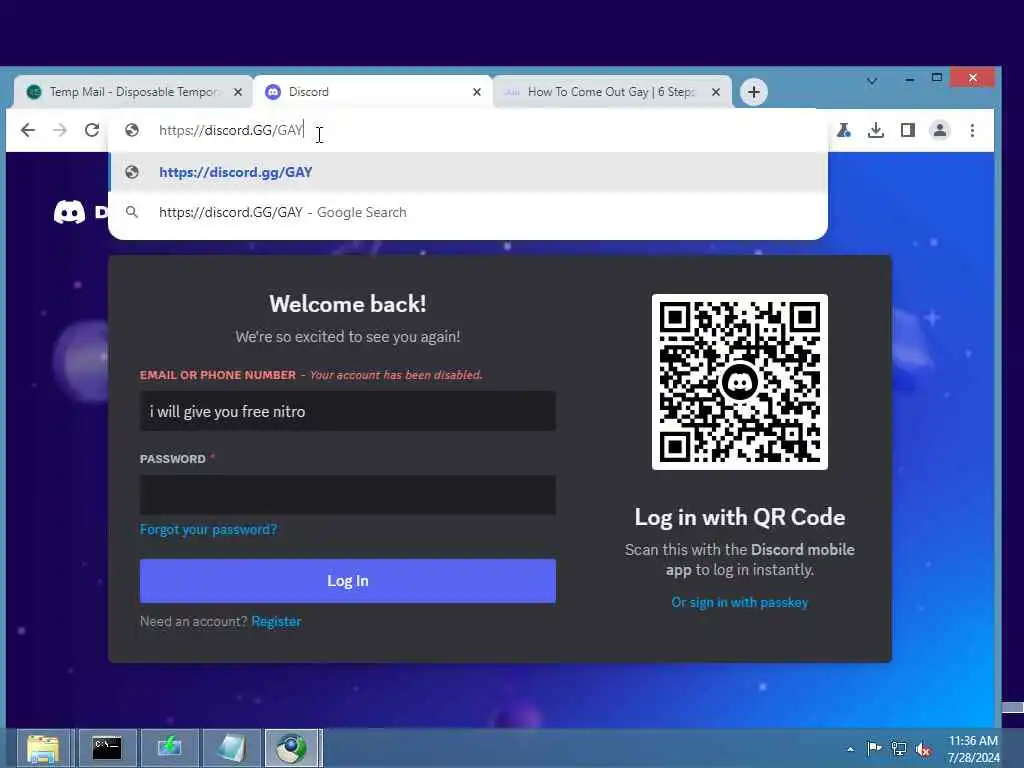Image resolution: width=1024 pixels, height=768 pixels.
Task: Click the Discord login QR code
Action: 739,382
